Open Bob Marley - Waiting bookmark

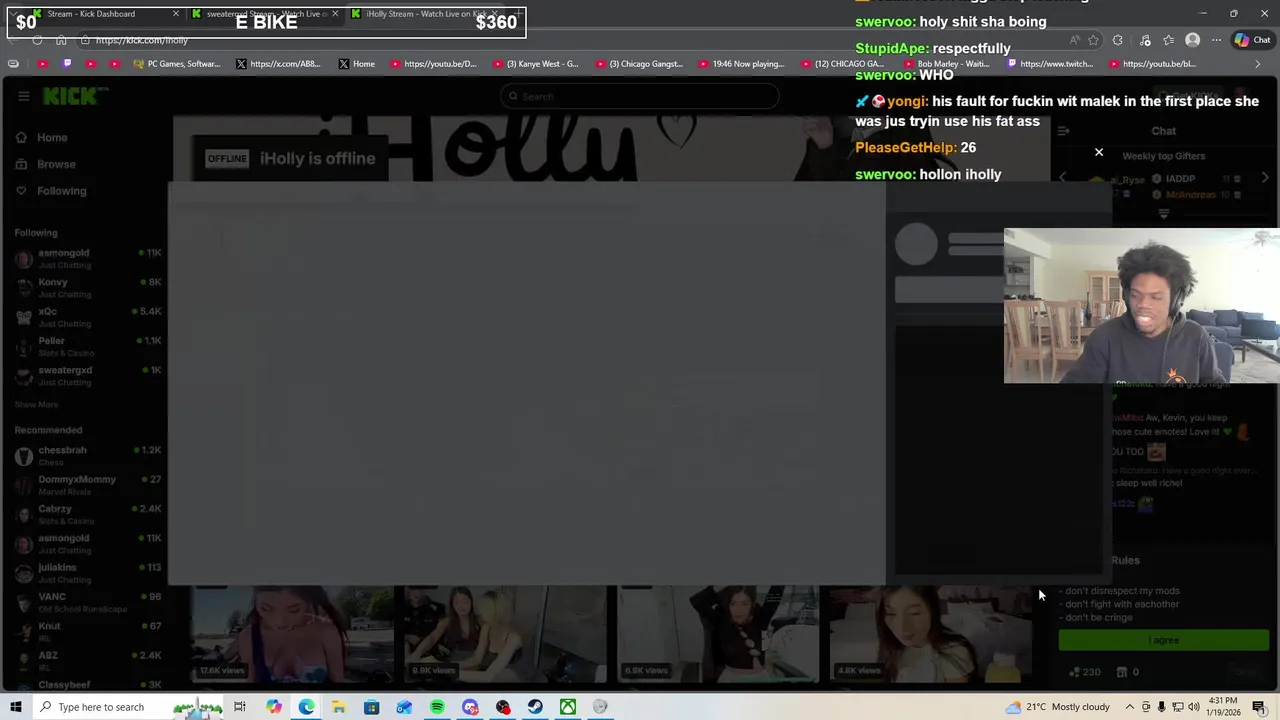click(x=946, y=64)
